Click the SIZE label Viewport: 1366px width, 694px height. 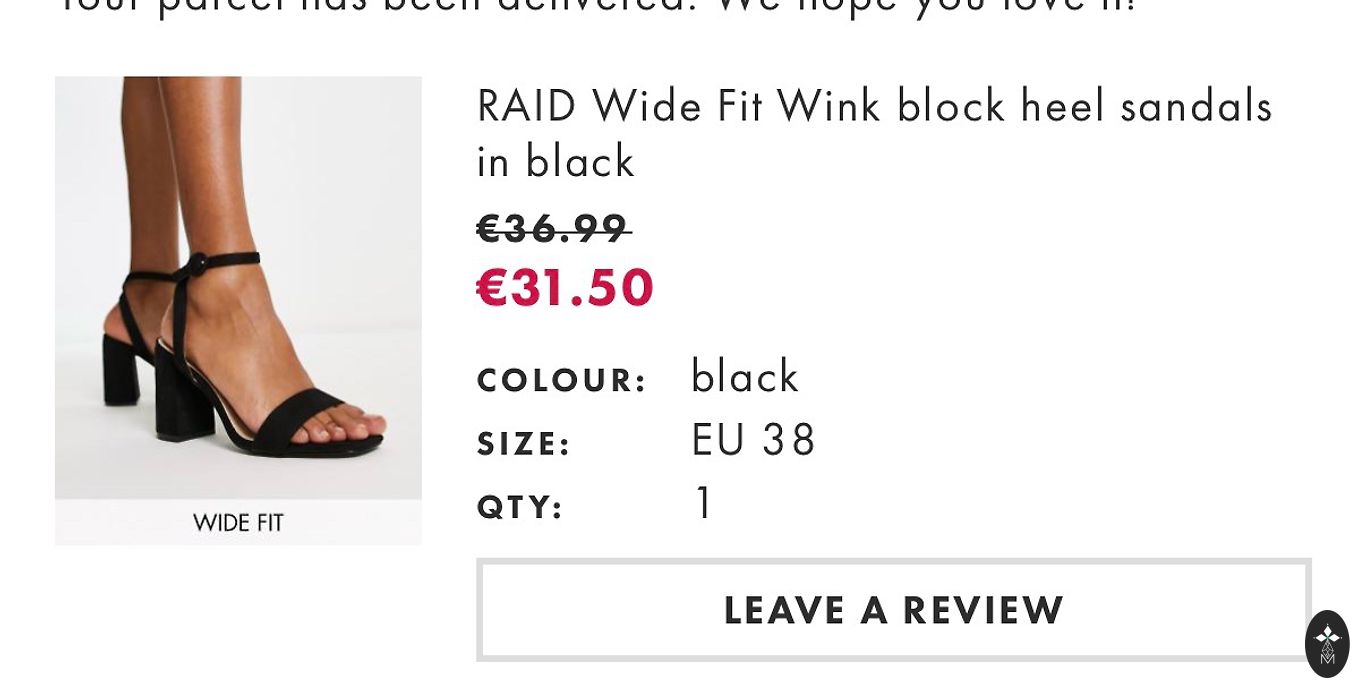(x=524, y=444)
